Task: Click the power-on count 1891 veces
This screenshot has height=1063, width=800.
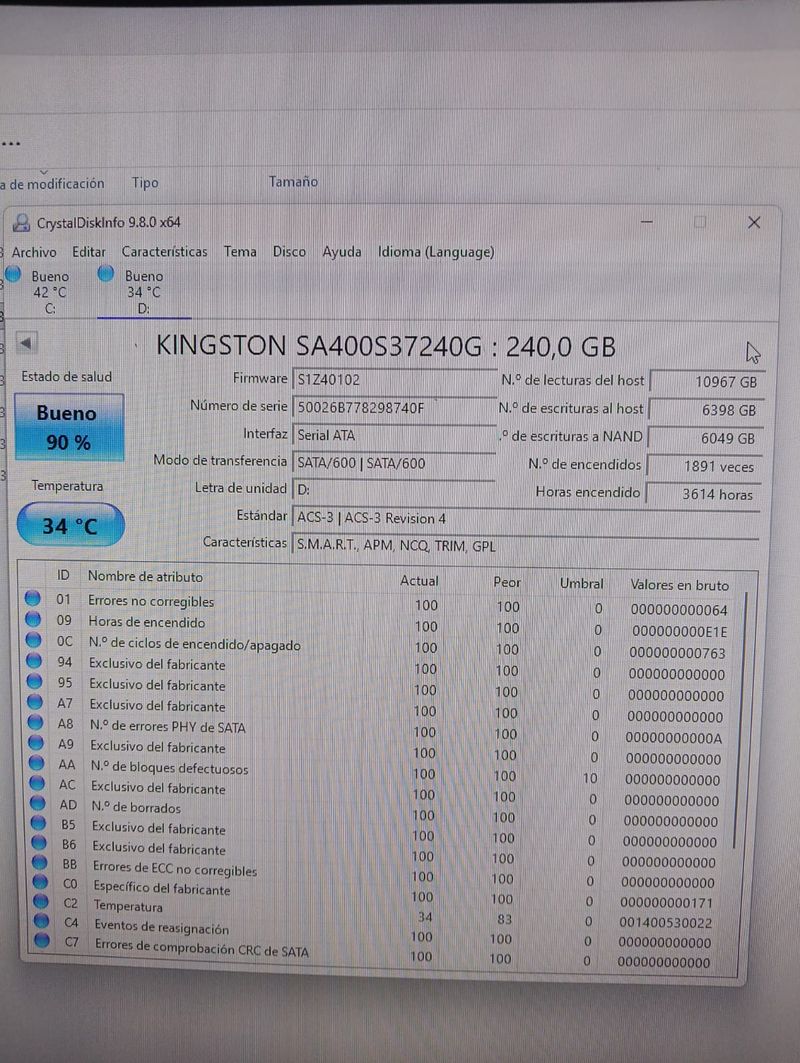Action: 704,466
